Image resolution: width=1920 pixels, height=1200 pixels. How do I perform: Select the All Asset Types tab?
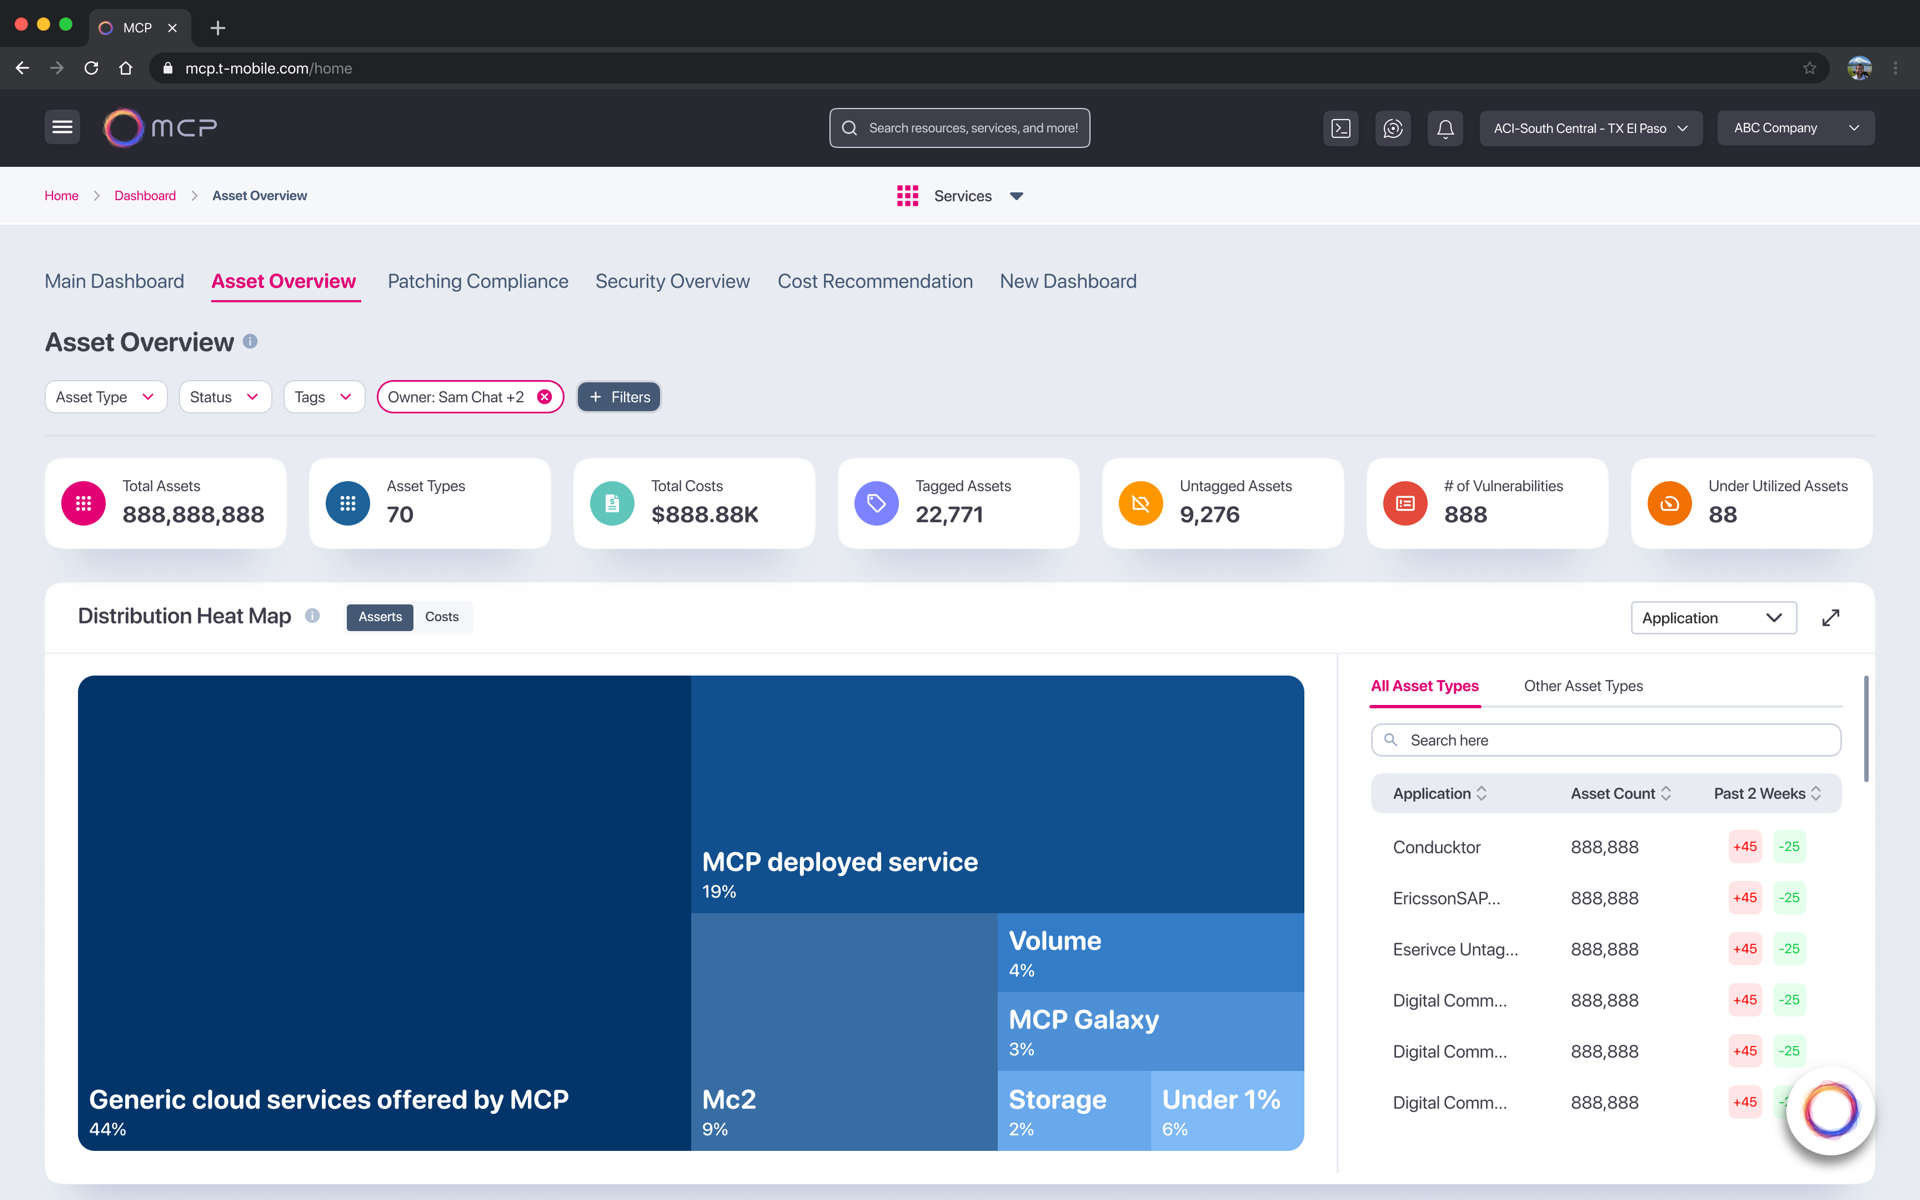1424,686
